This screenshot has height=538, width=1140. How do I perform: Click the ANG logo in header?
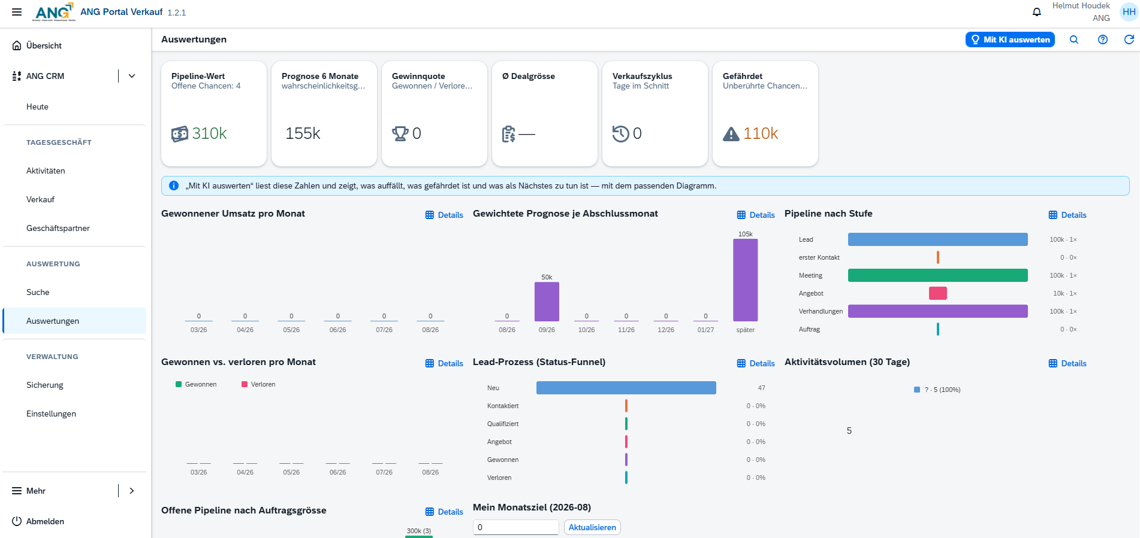(55, 12)
